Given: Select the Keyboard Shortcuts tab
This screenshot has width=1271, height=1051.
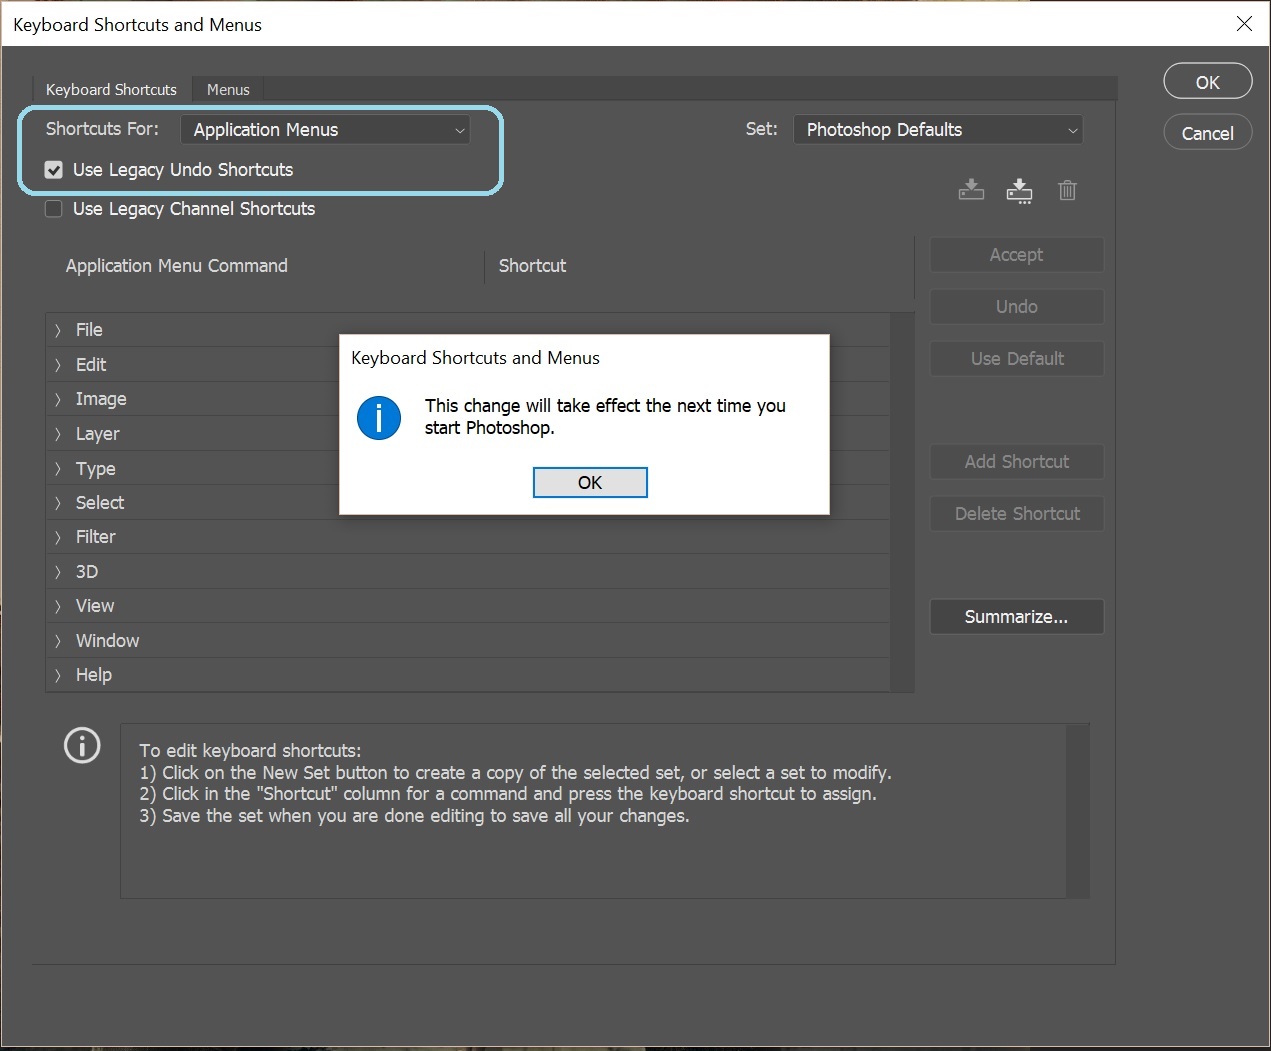Looking at the screenshot, I should [111, 90].
